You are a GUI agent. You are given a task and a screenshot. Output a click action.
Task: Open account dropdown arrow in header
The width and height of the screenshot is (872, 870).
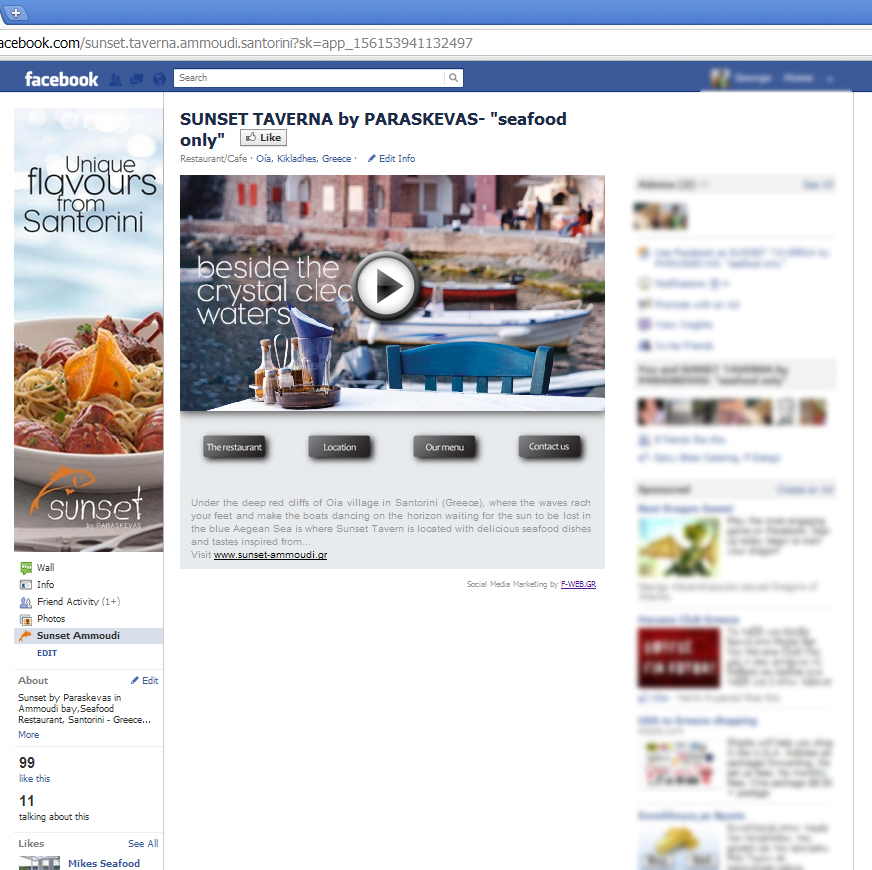coord(831,79)
